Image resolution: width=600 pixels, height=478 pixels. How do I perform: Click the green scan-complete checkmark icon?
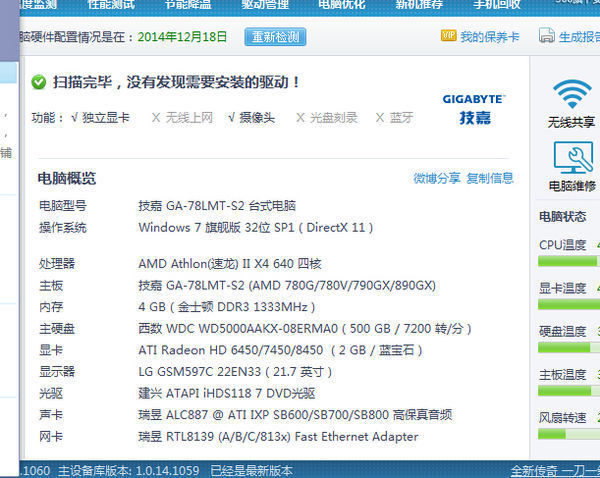point(39,82)
